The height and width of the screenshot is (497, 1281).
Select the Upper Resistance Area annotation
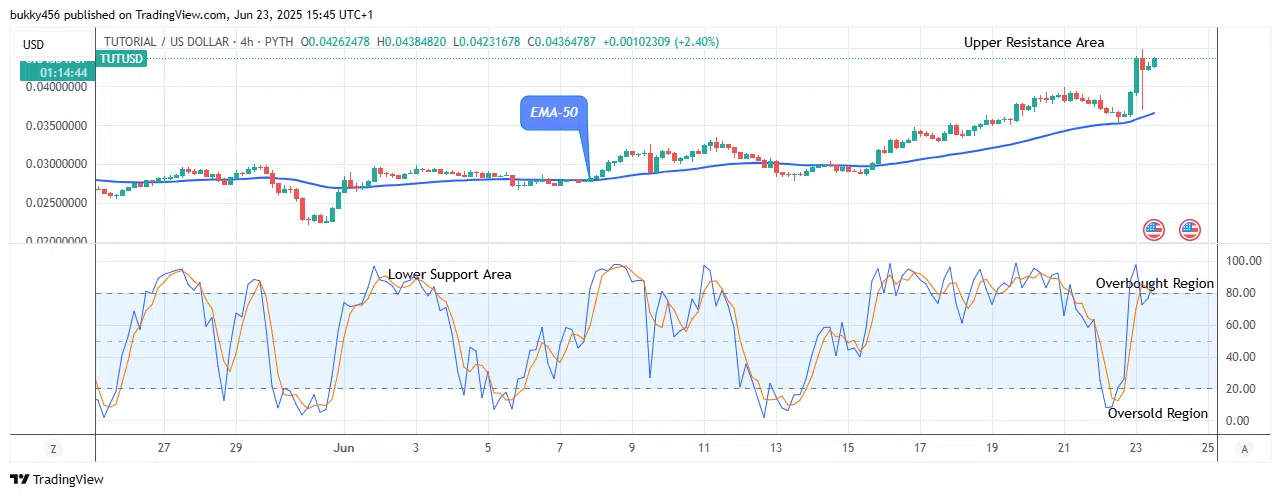pyautogui.click(x=1034, y=42)
